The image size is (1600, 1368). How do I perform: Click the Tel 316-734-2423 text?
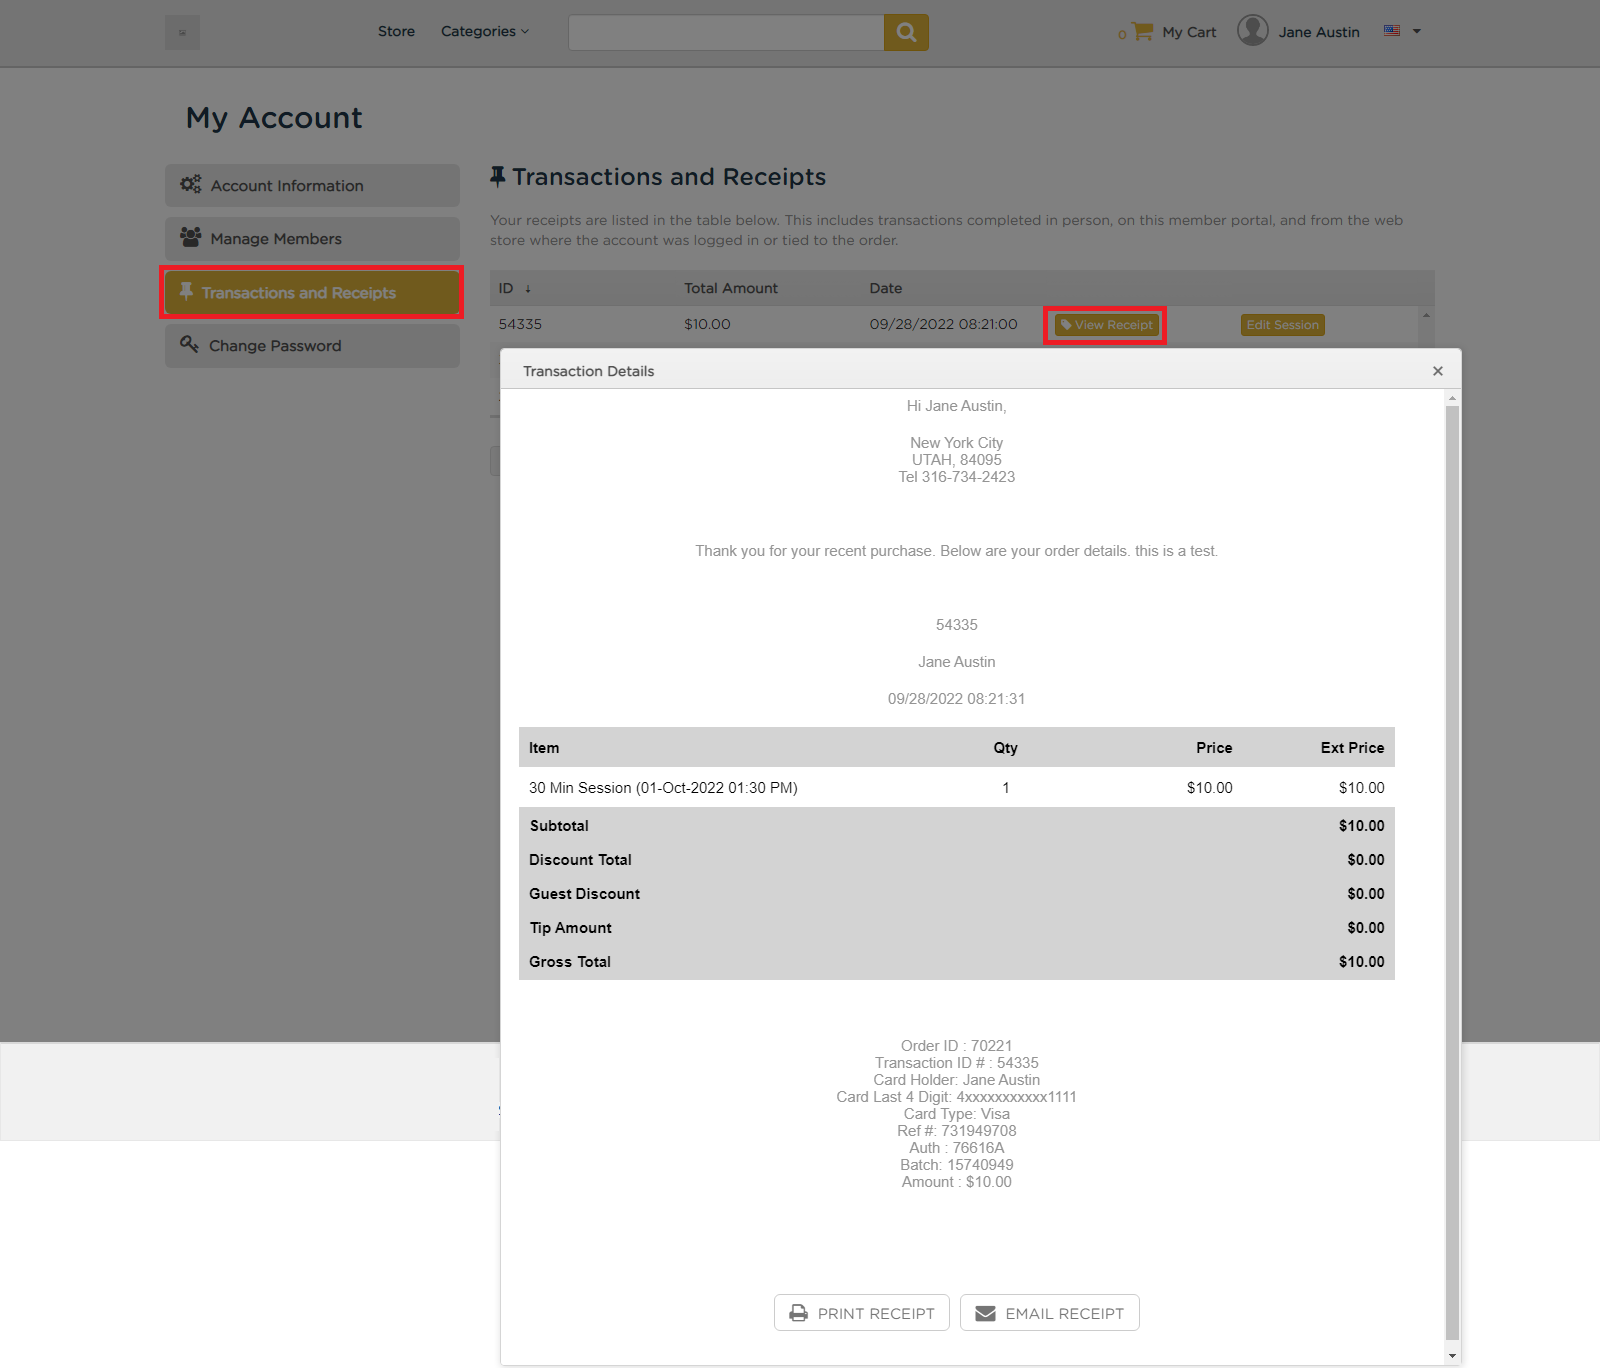956,477
